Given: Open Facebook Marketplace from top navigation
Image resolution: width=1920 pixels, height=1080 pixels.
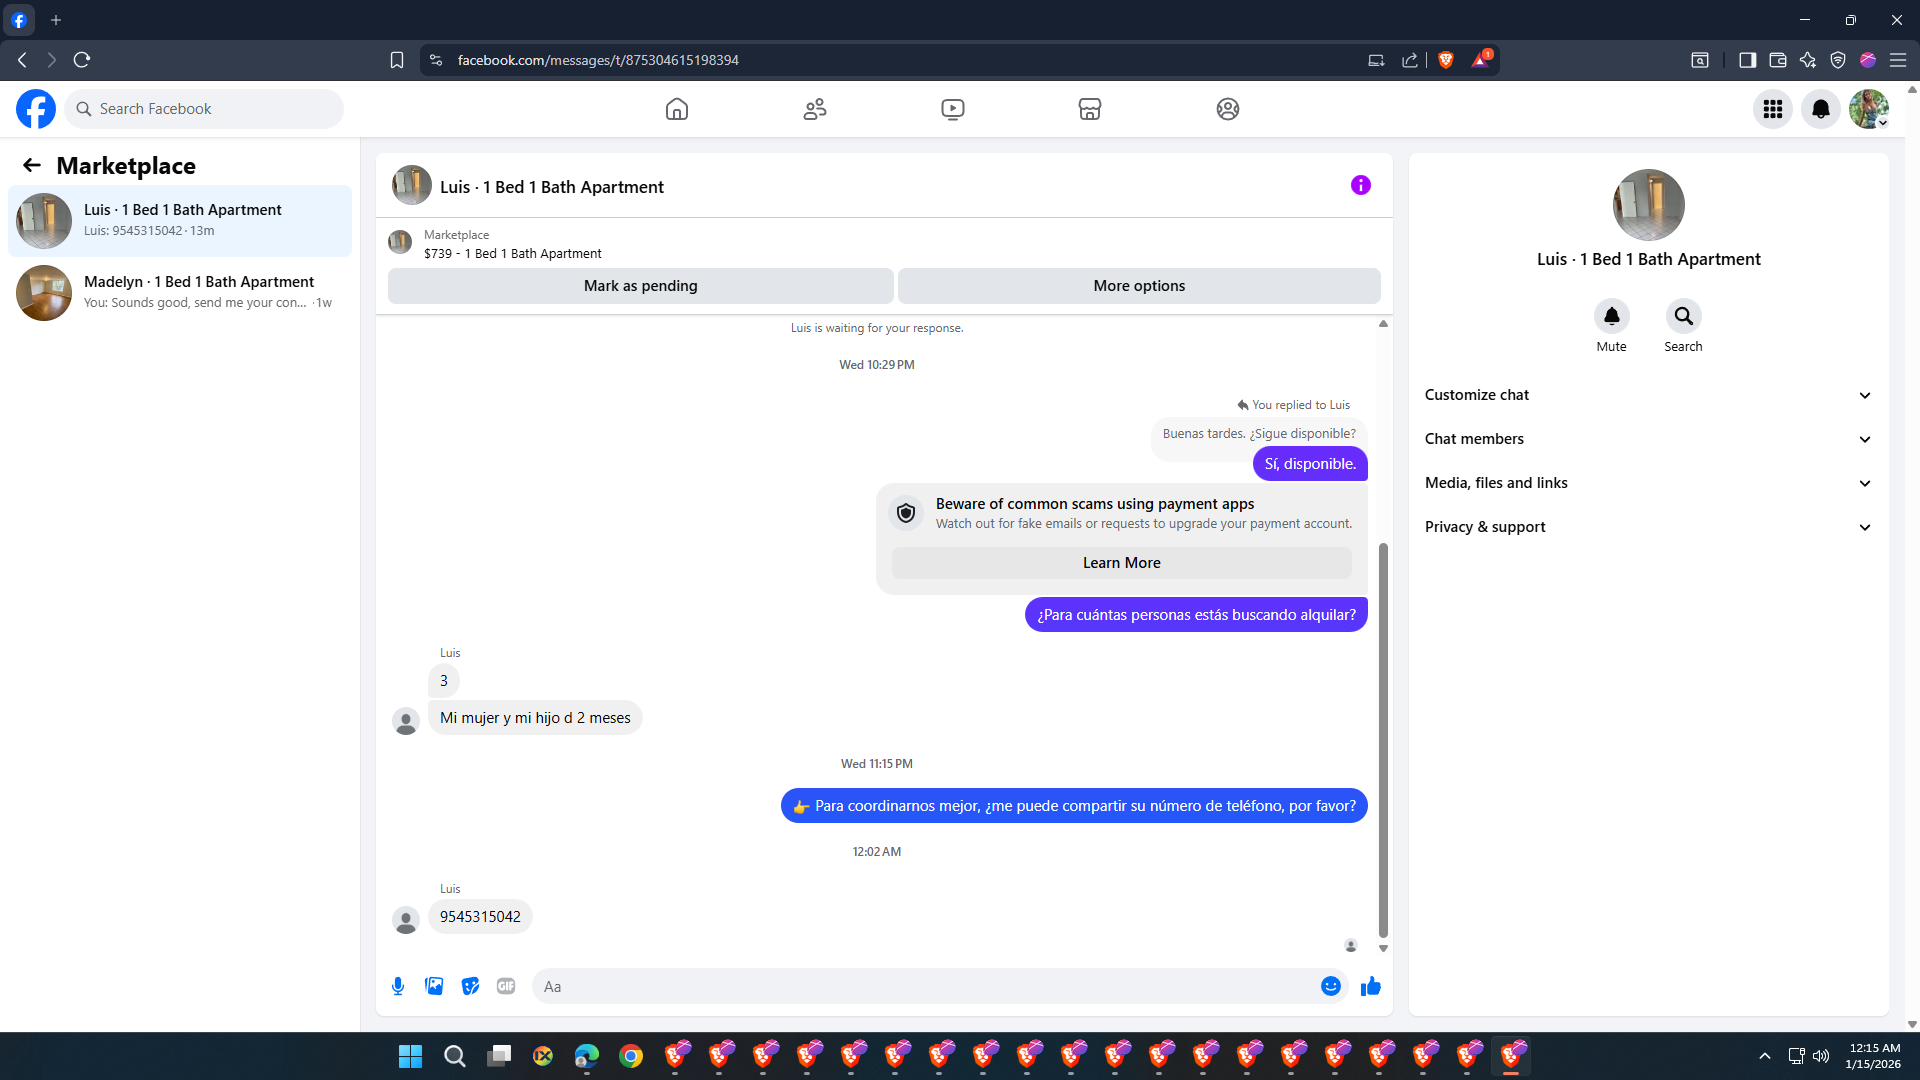Looking at the screenshot, I should click(x=1089, y=109).
